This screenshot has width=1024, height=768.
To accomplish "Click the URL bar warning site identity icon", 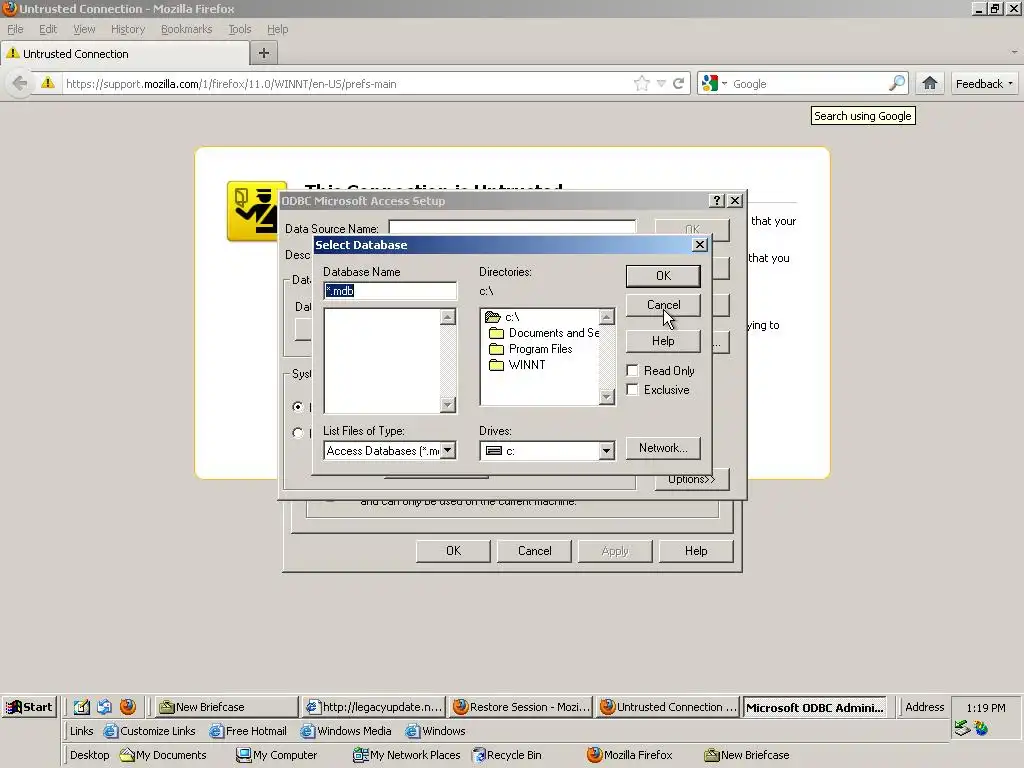I will pos(48,83).
